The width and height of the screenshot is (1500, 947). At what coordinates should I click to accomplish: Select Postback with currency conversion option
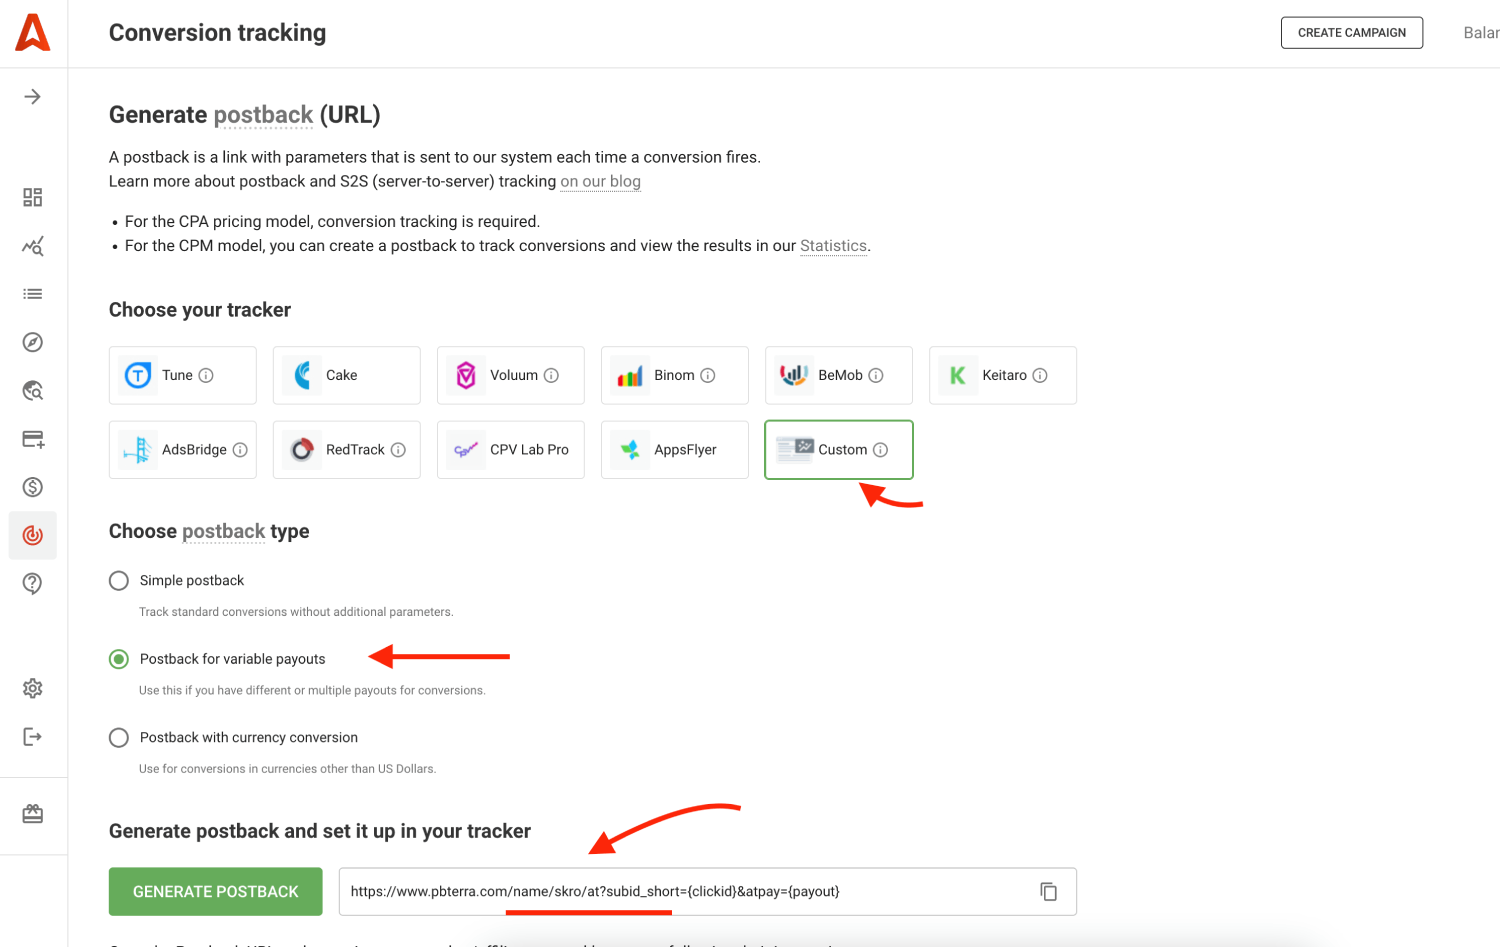(119, 738)
